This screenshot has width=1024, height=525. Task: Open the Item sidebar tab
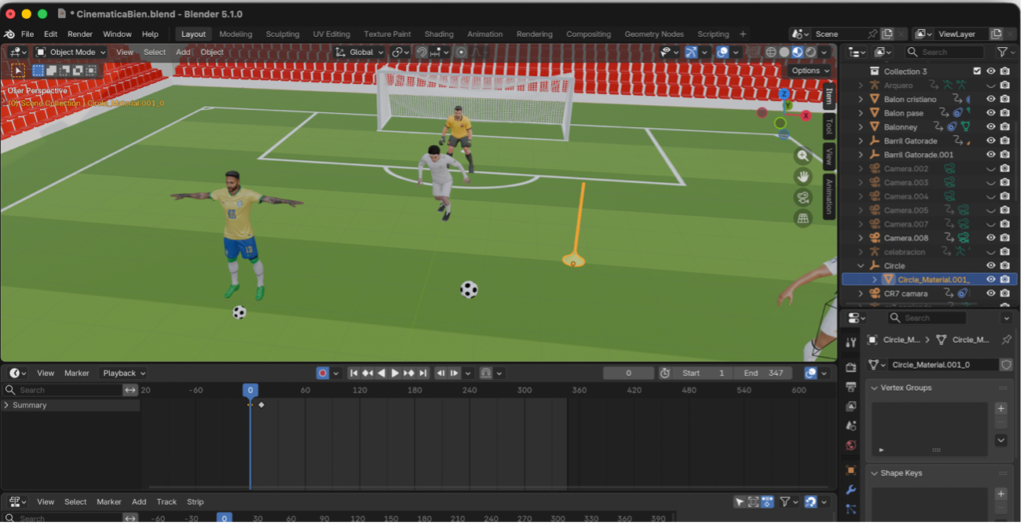831,97
